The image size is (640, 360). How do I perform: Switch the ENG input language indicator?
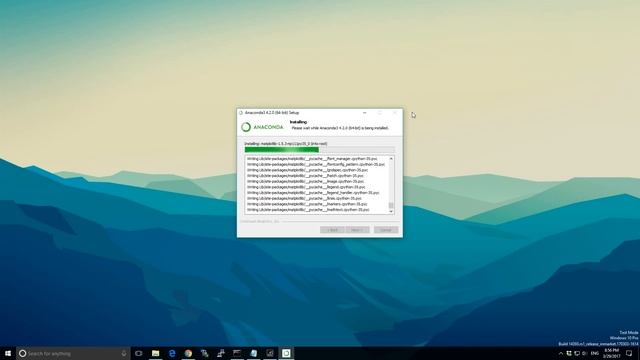click(595, 353)
